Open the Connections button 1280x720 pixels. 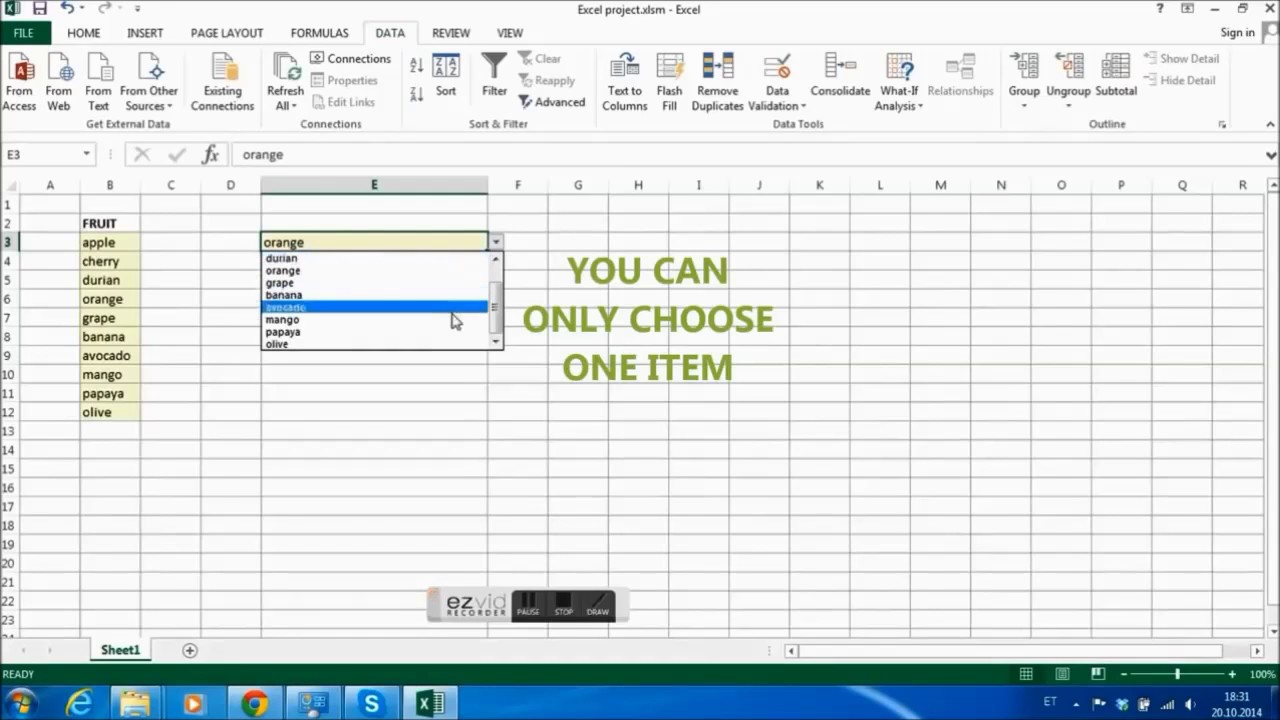(x=350, y=58)
